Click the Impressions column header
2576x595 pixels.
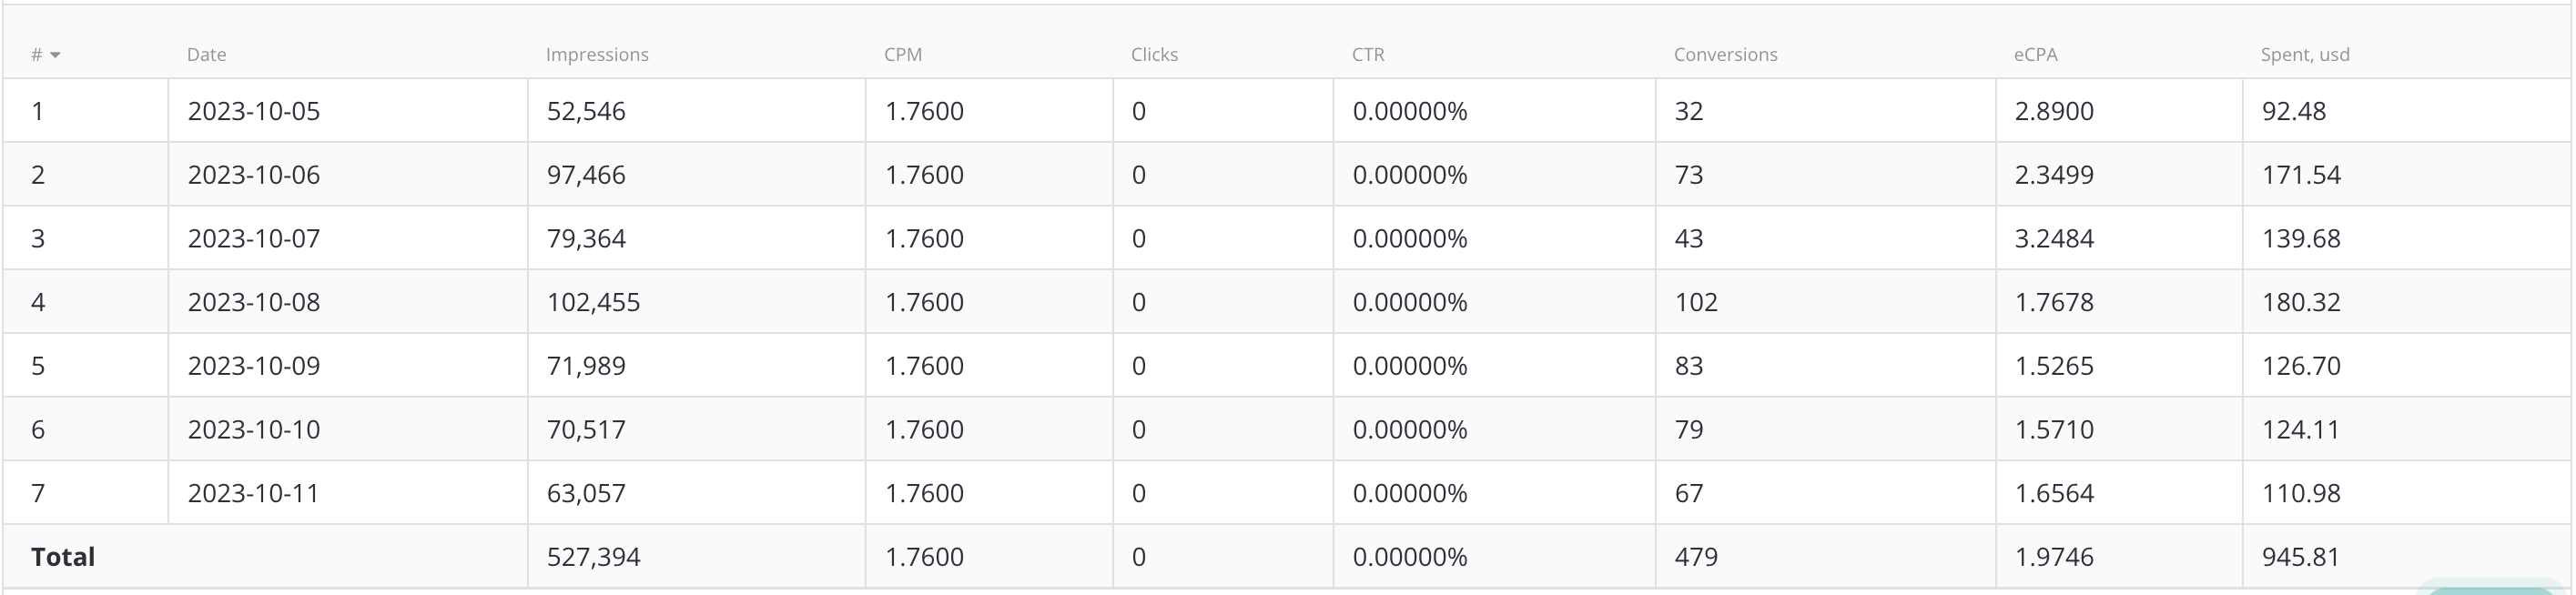click(x=597, y=55)
